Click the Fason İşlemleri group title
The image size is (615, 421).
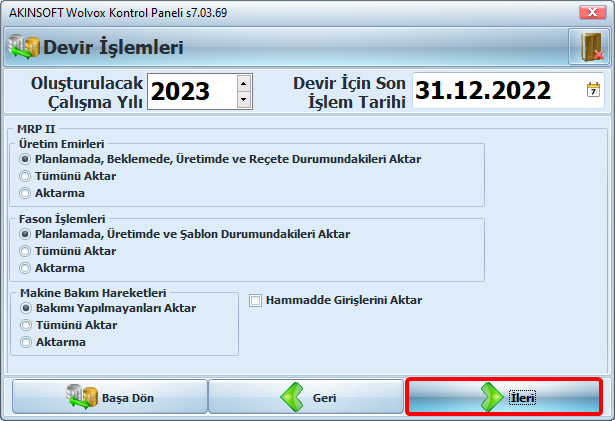click(62, 219)
